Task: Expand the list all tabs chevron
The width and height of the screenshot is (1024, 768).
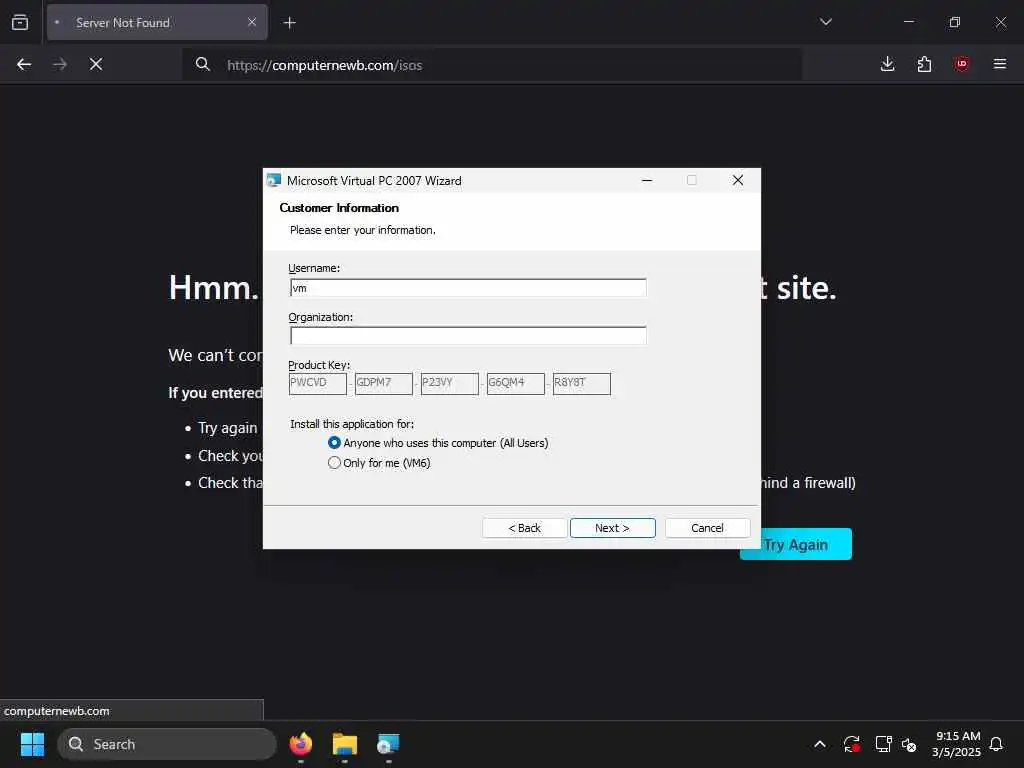Action: coord(825,22)
